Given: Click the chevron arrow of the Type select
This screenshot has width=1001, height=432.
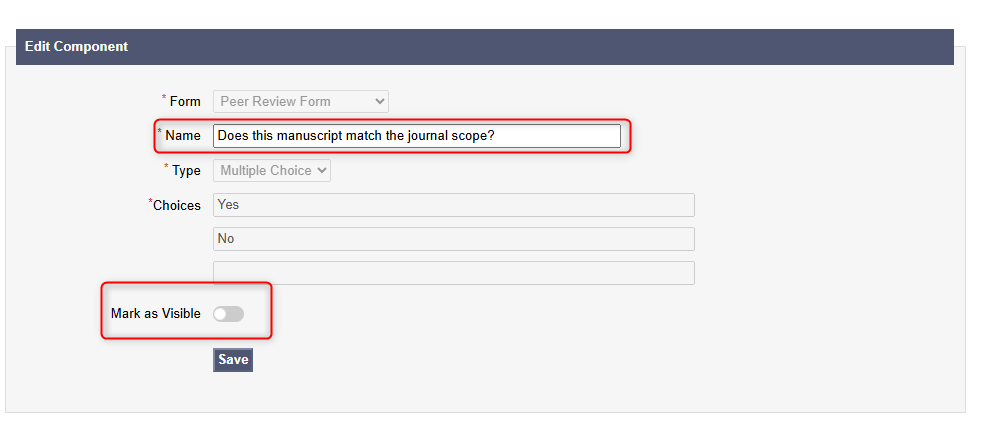Looking at the screenshot, I should pos(321,171).
